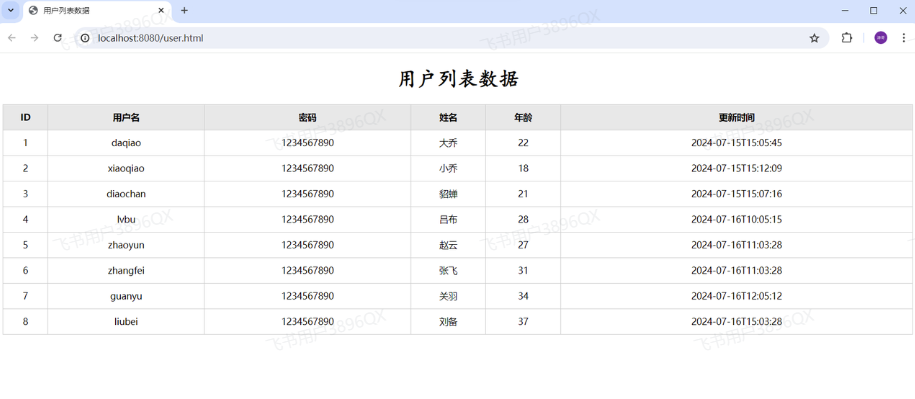Click timestamp 2024-07-16T10:05:15

tap(736, 220)
